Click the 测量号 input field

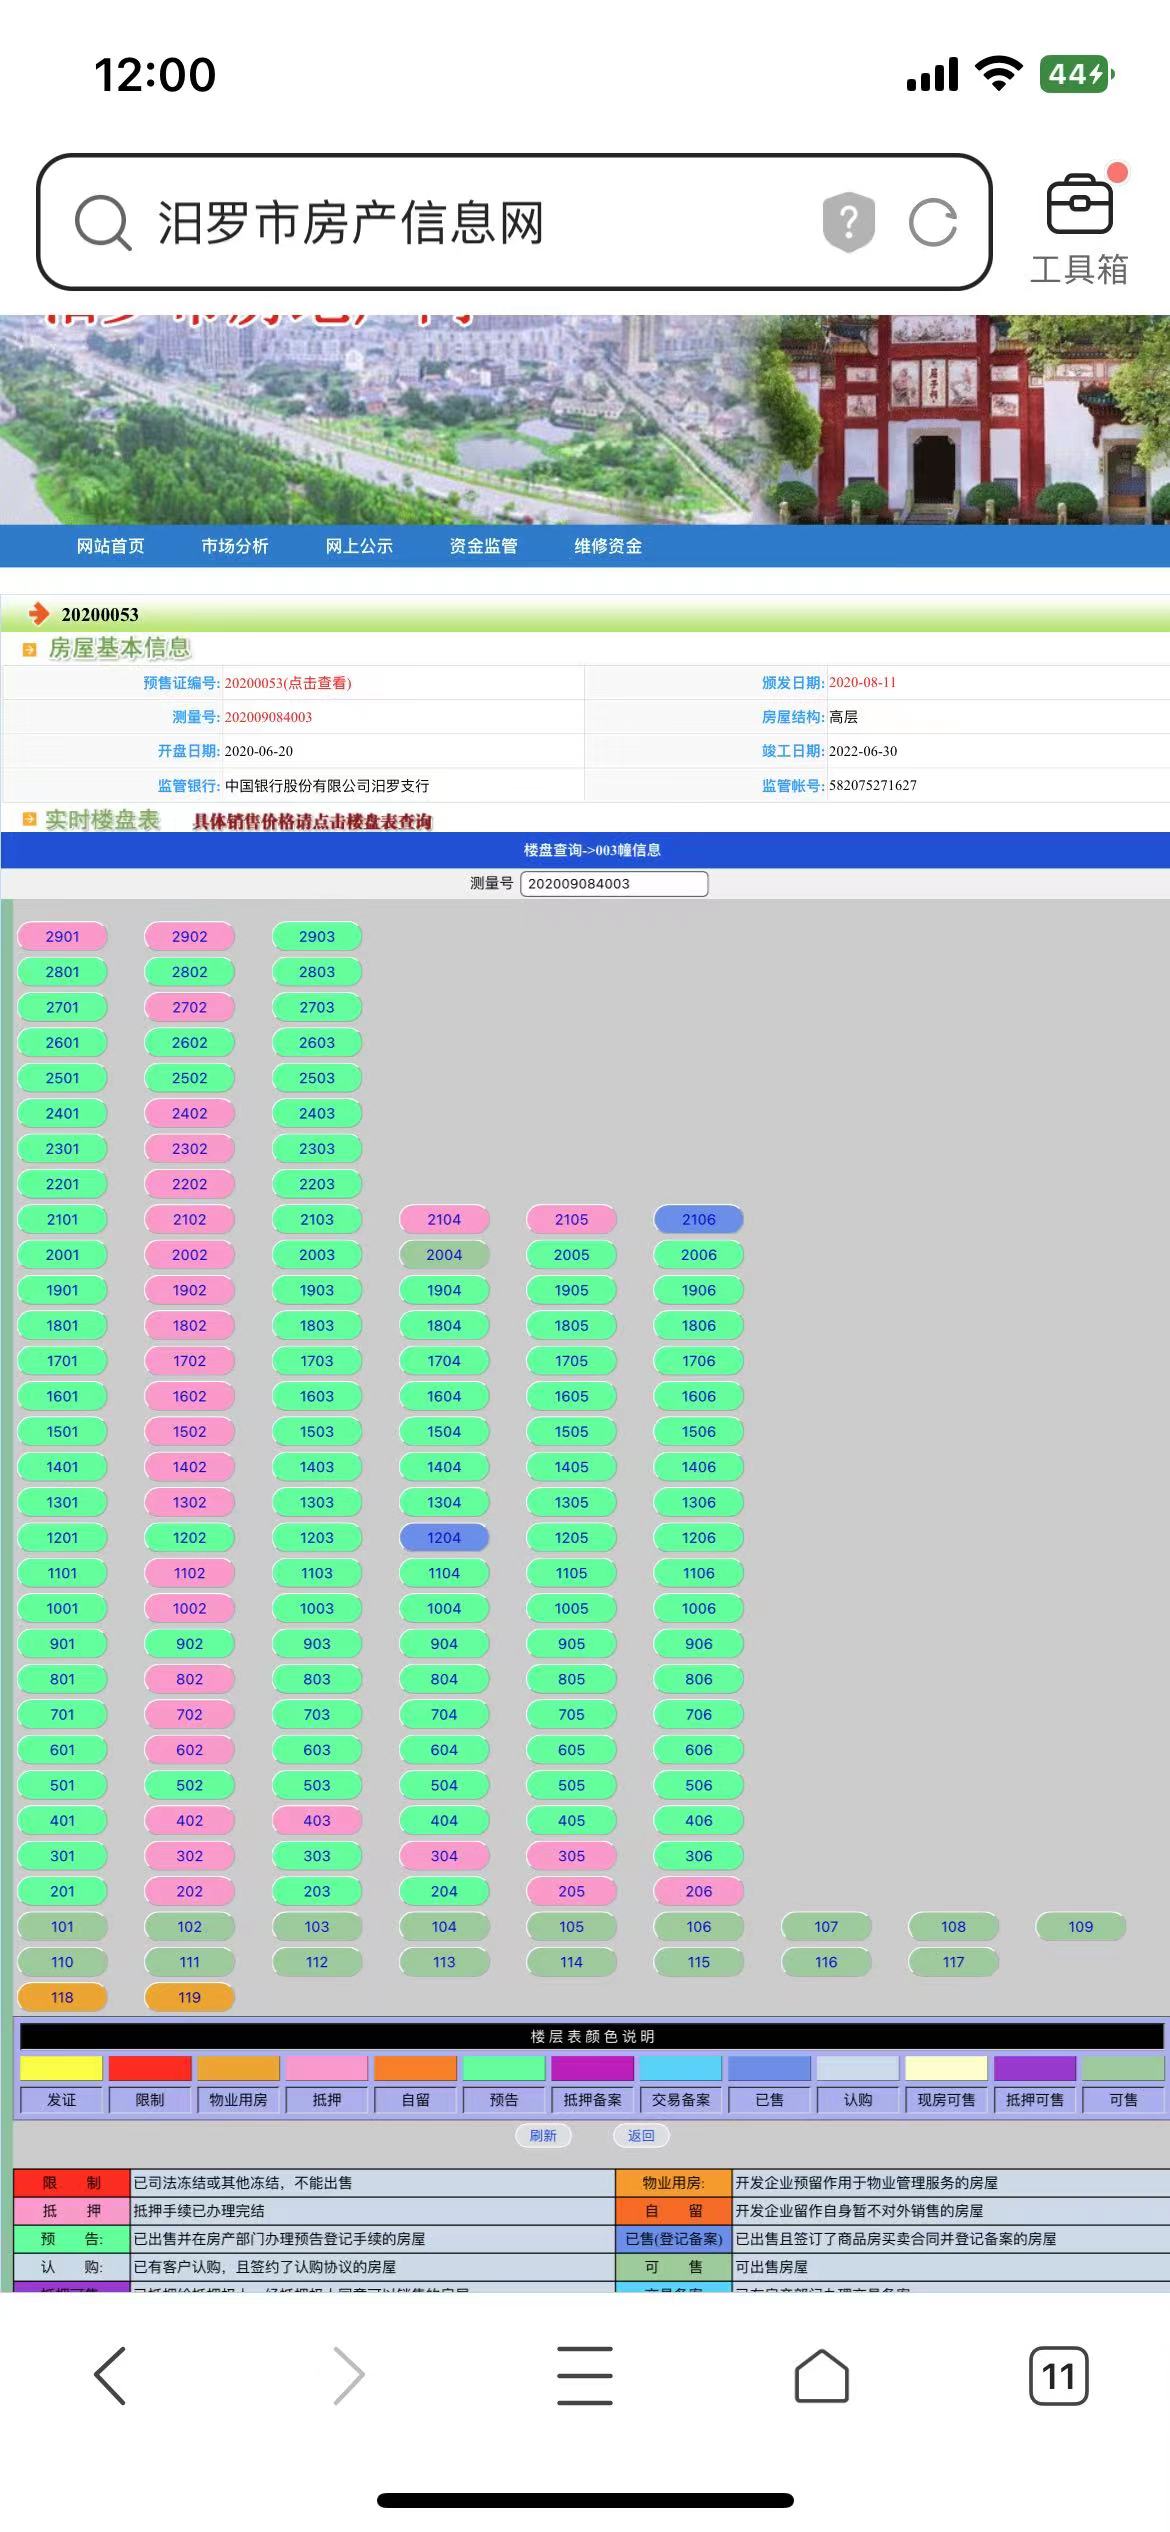[613, 884]
